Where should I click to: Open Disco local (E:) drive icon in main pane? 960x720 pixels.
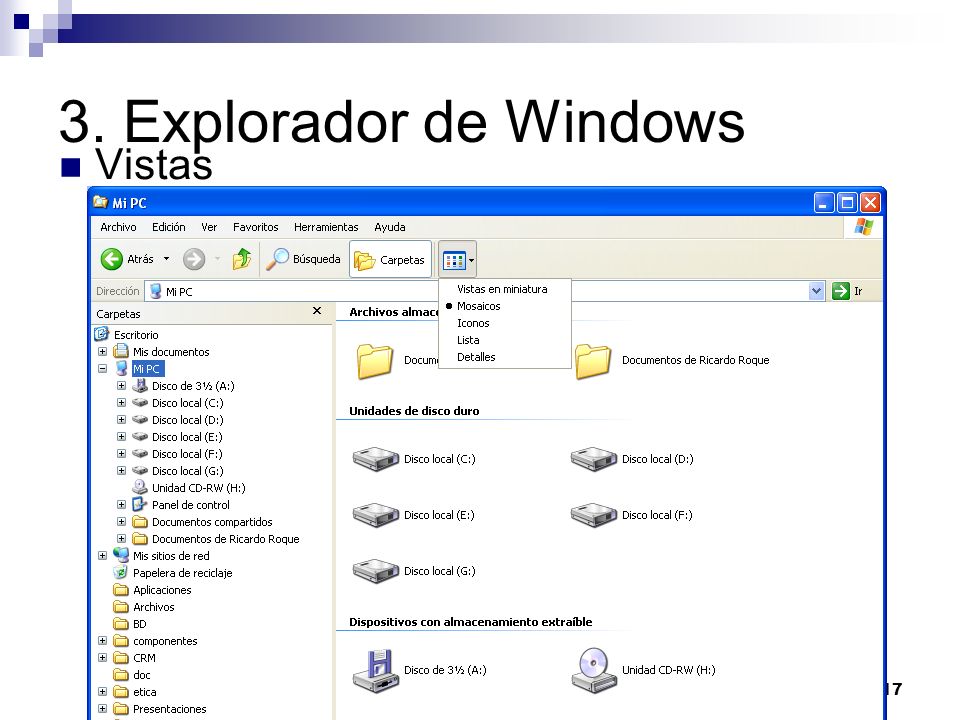click(x=376, y=515)
